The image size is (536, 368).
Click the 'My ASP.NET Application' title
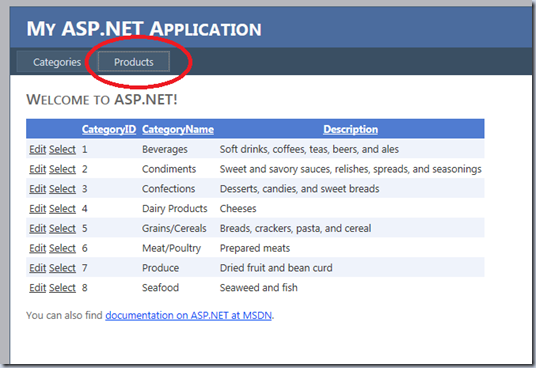point(144,29)
